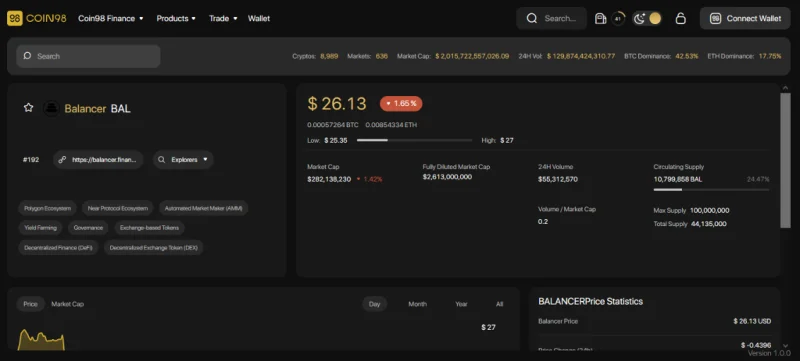Switch chart to Market Cap tab

pyautogui.click(x=67, y=304)
